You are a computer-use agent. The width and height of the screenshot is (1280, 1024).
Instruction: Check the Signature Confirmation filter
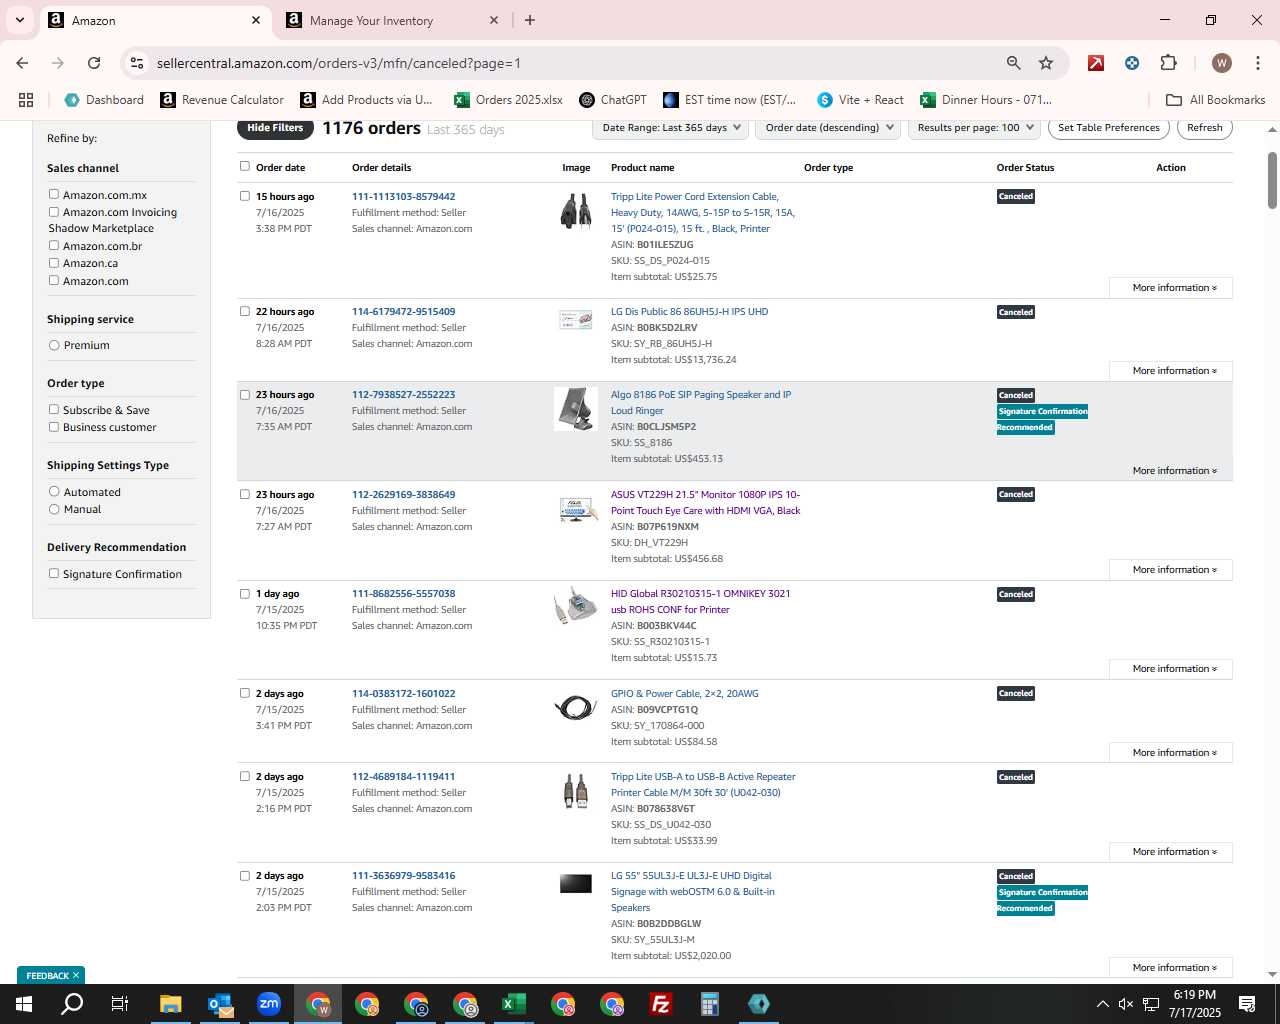[x=54, y=573]
